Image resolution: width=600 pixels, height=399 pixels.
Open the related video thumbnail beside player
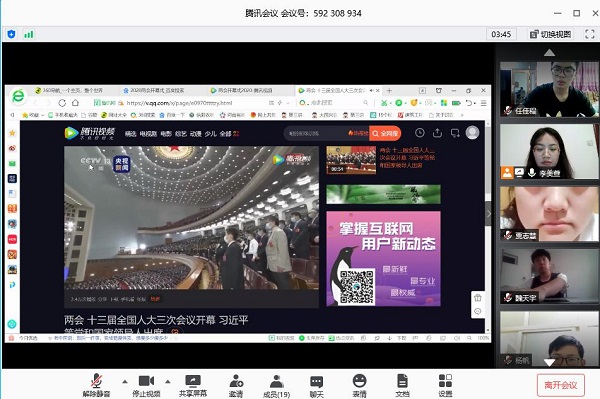pos(351,160)
